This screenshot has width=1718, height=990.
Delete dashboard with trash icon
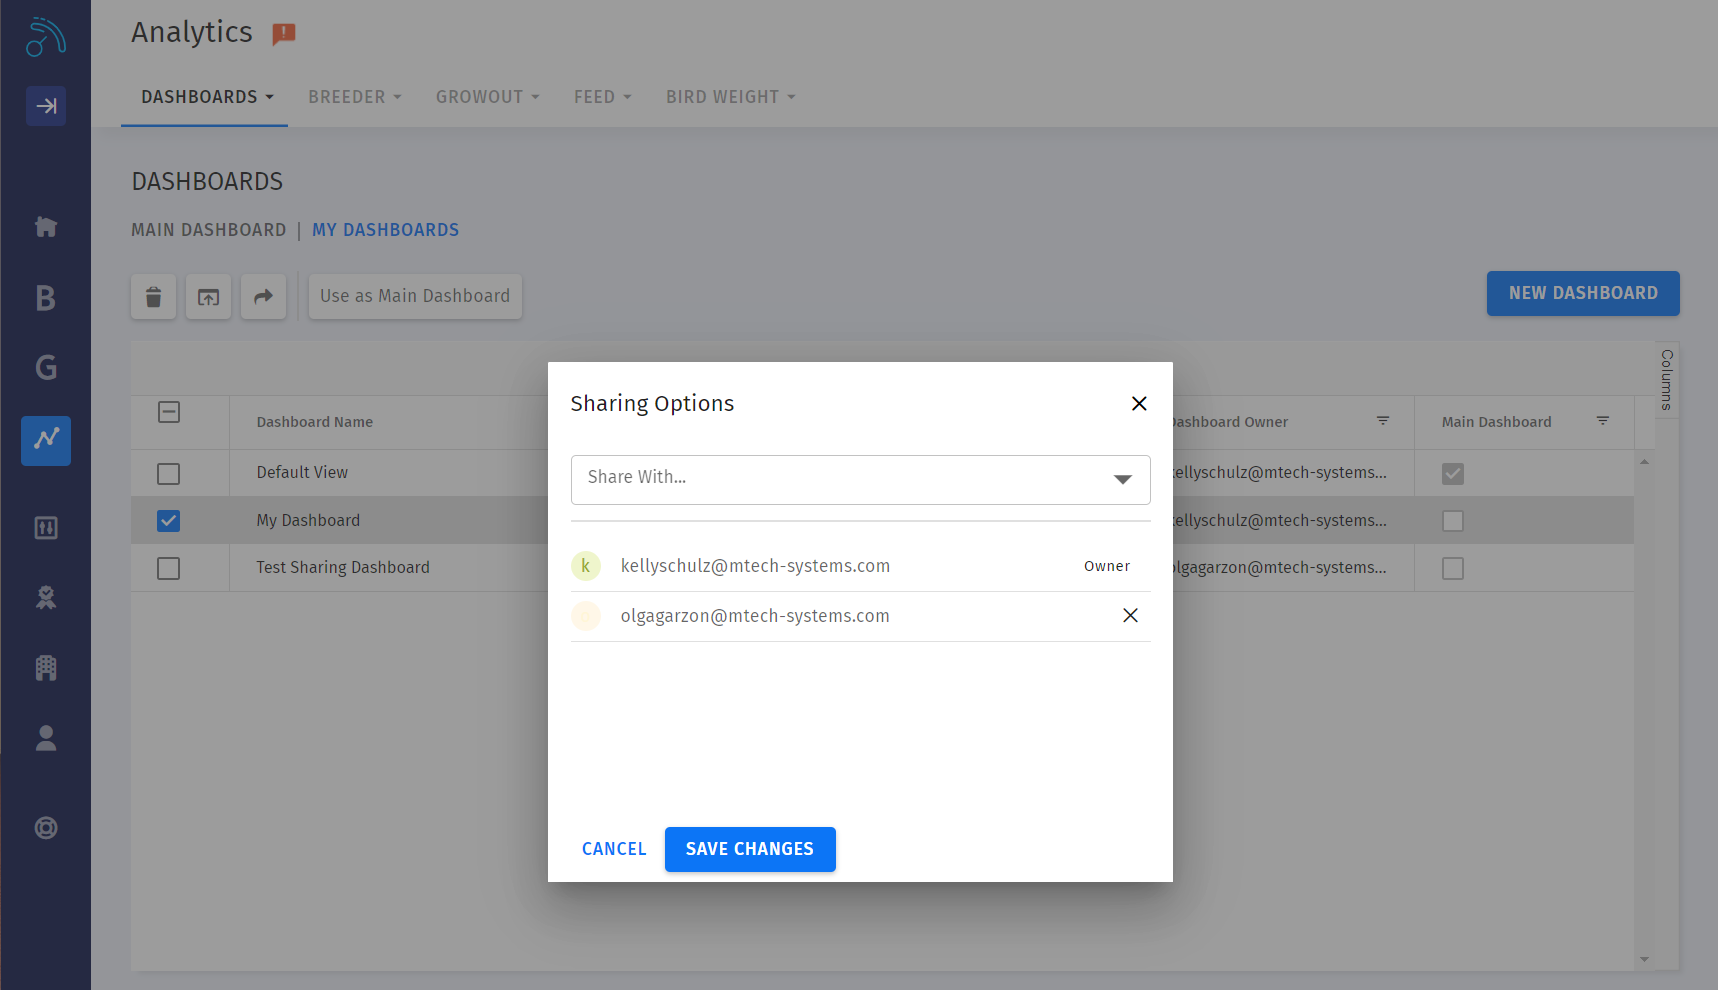point(154,297)
